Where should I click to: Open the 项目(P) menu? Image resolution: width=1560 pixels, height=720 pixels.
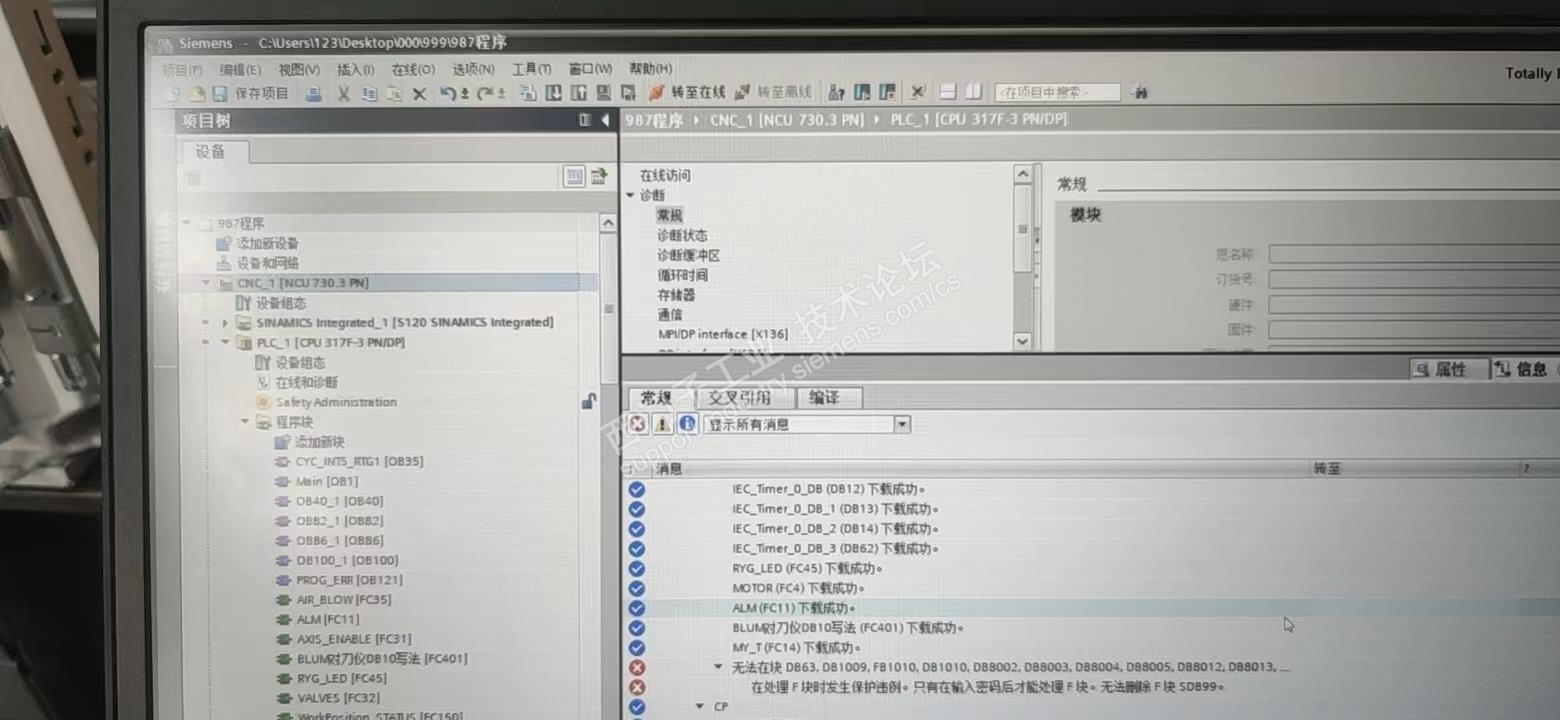coord(182,70)
